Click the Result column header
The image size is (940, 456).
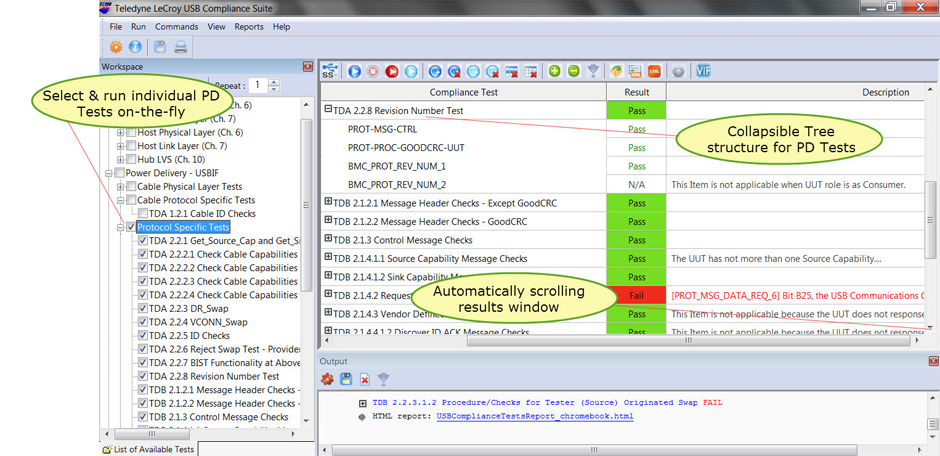click(637, 92)
